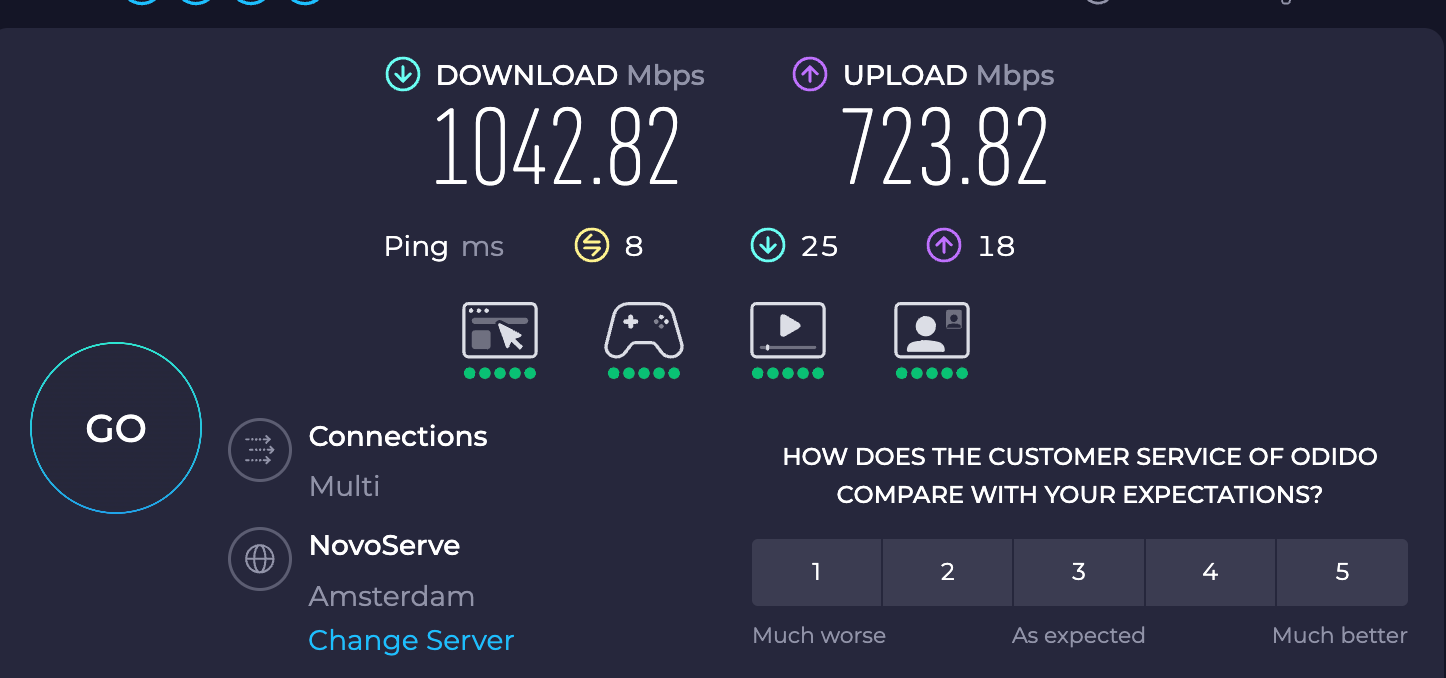Click the Multi connections label
Screen dimensions: 1446x678
point(345,487)
